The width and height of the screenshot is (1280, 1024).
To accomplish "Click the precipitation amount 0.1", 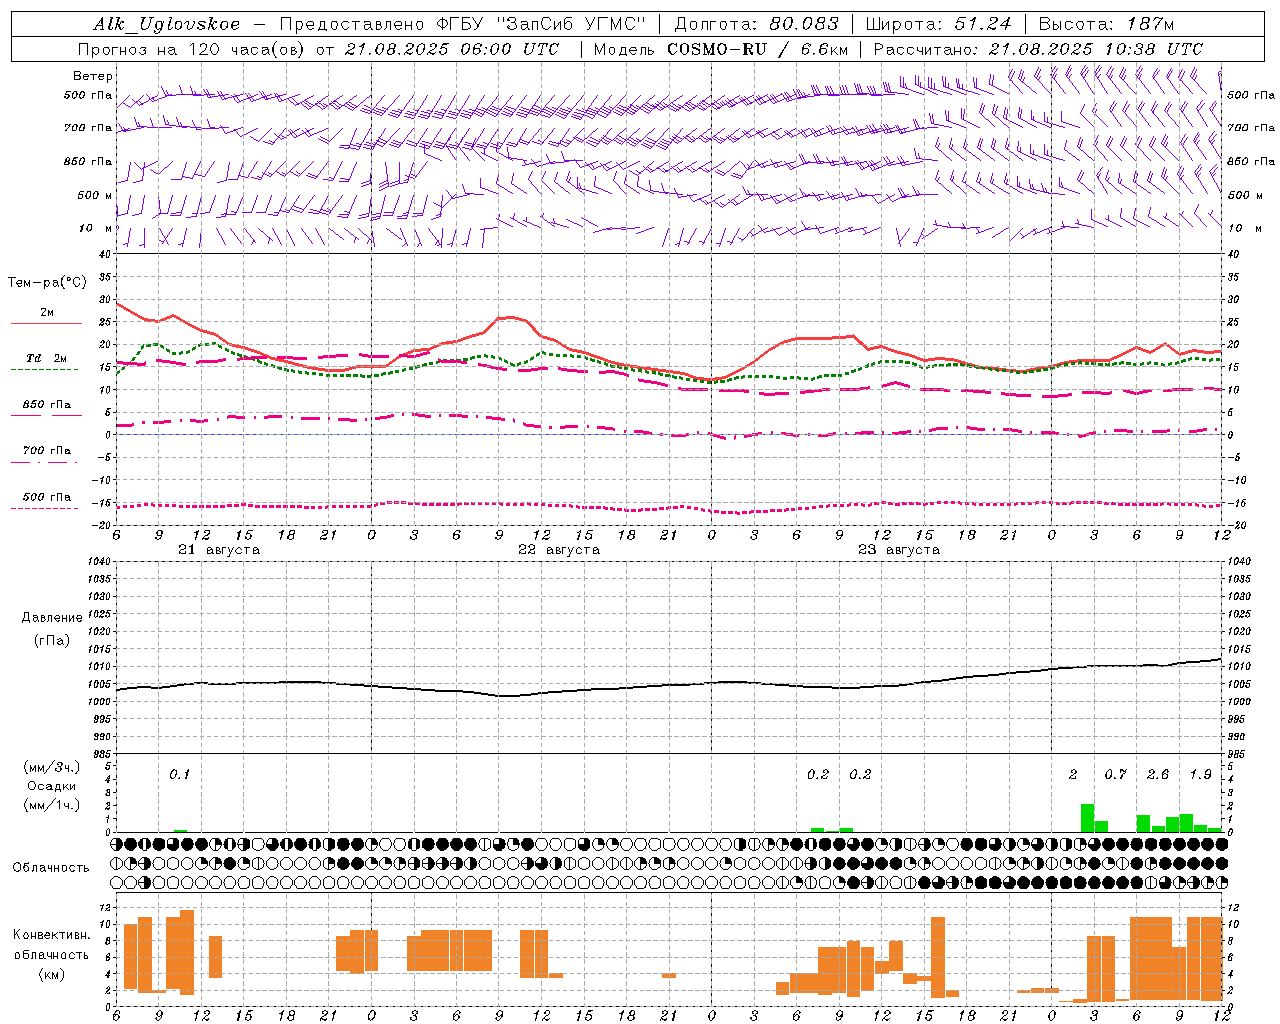I will [x=179, y=775].
